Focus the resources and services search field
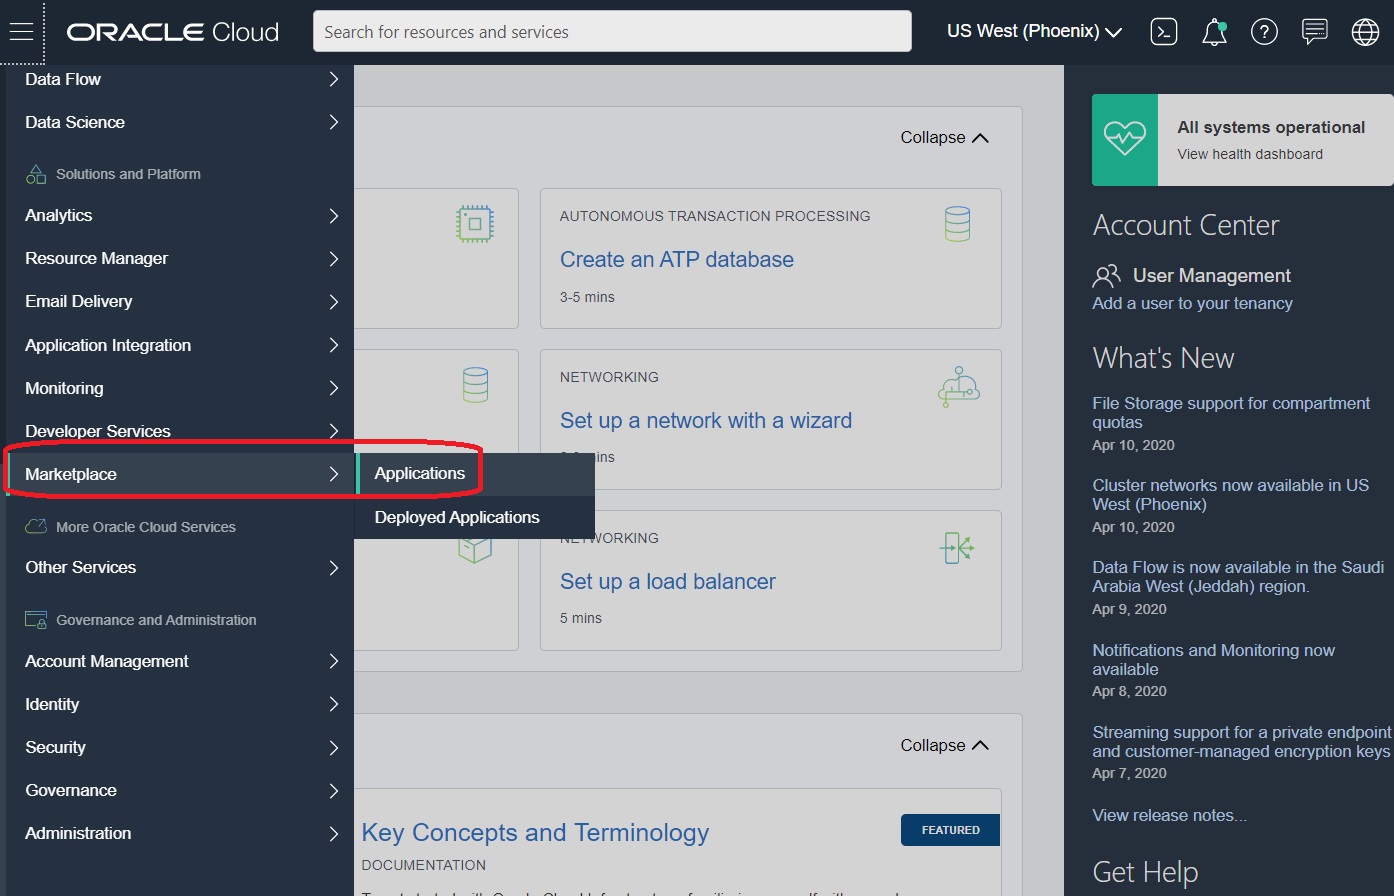Image resolution: width=1394 pixels, height=896 pixels. pos(612,32)
